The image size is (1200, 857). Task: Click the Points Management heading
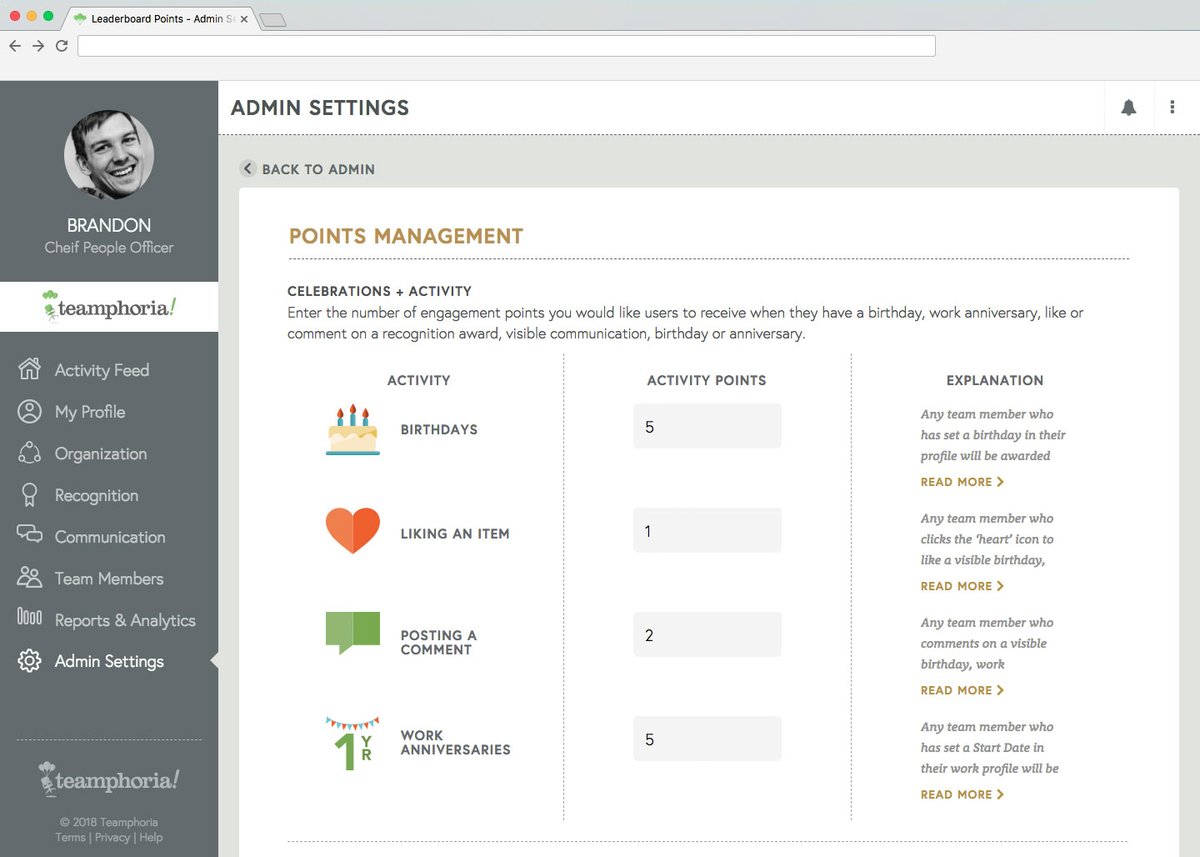click(x=406, y=237)
